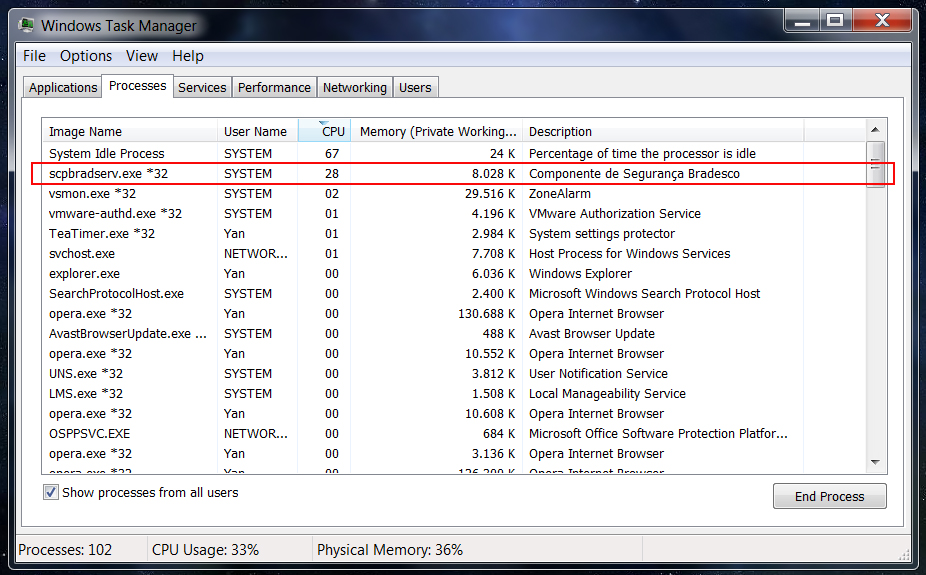This screenshot has height=575, width=926.
Task: Open the View menu
Action: coord(142,55)
